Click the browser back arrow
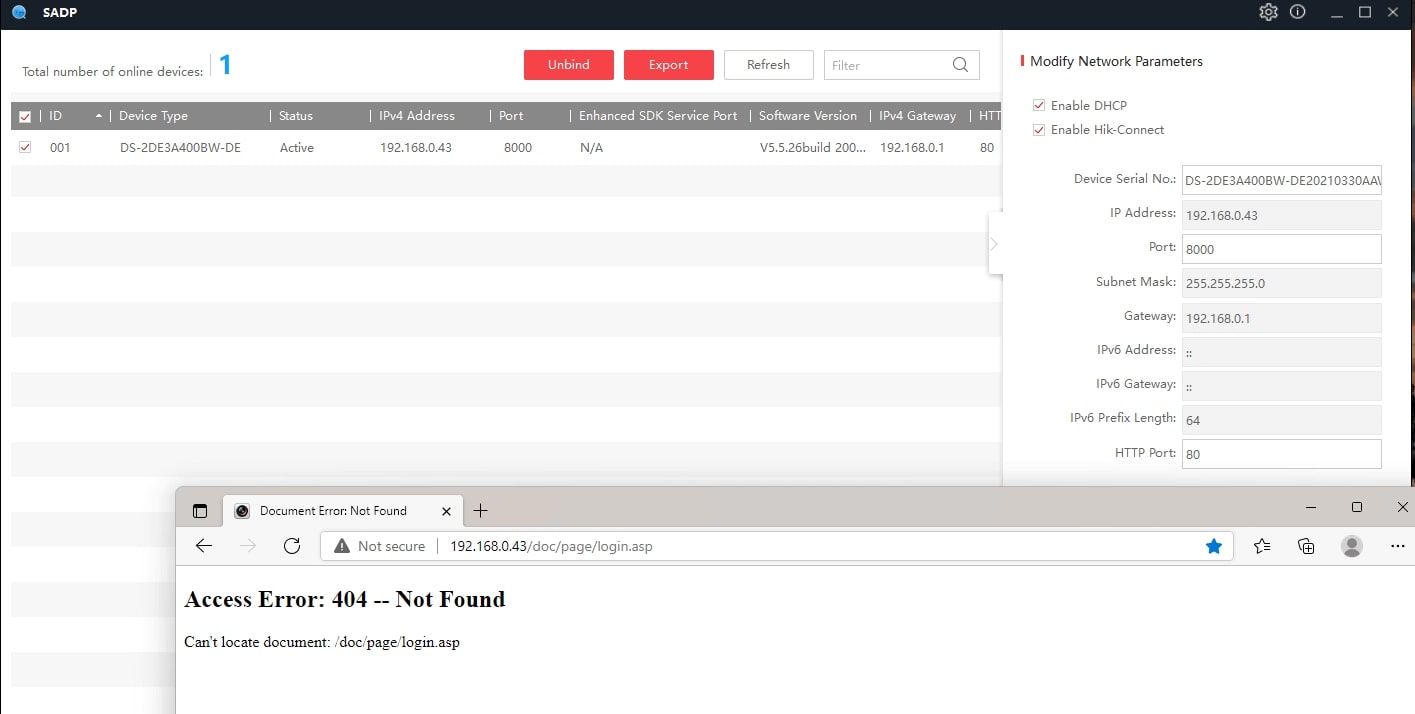Screen dimensions: 1415x714 coord(204,546)
